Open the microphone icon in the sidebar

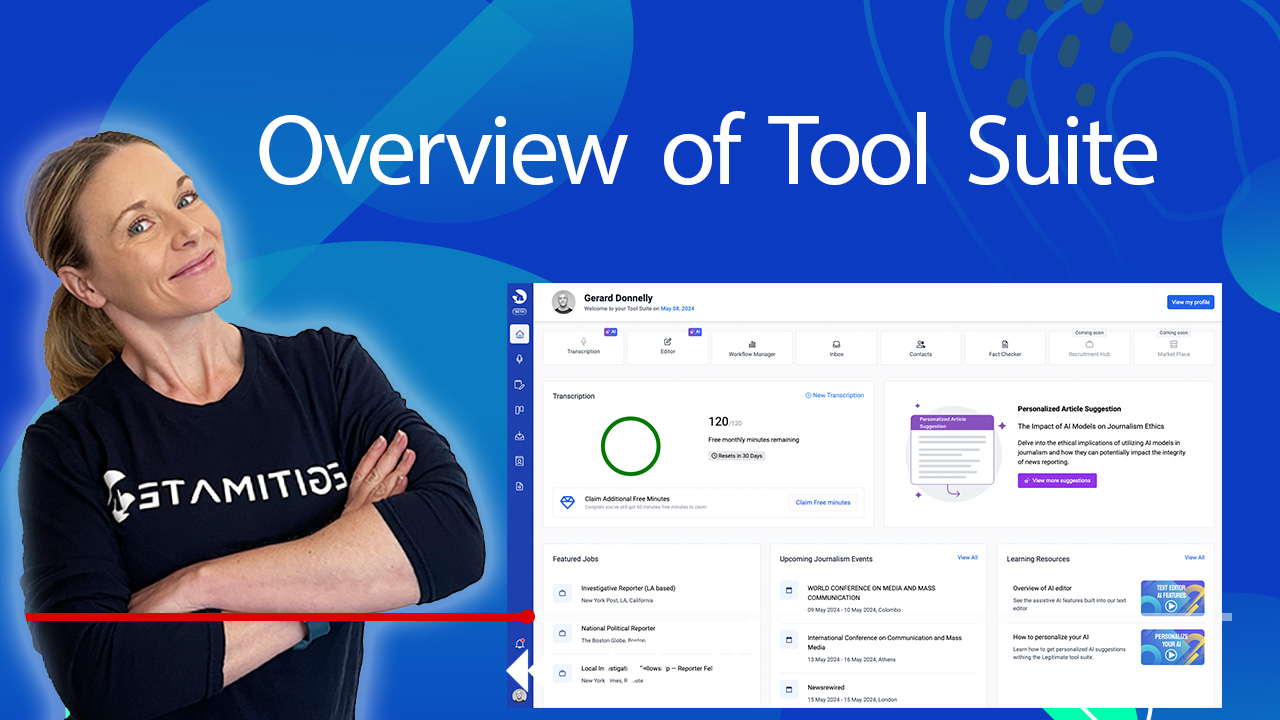[x=519, y=359]
